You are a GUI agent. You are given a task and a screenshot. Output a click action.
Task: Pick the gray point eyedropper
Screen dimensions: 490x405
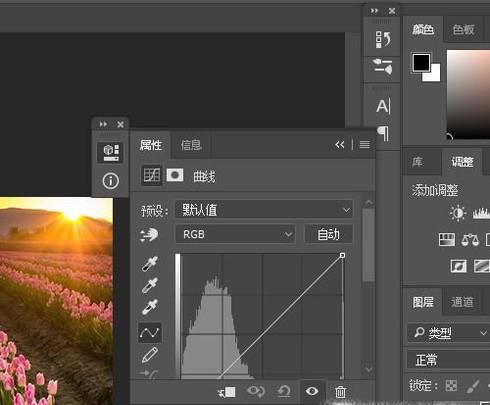tap(150, 286)
